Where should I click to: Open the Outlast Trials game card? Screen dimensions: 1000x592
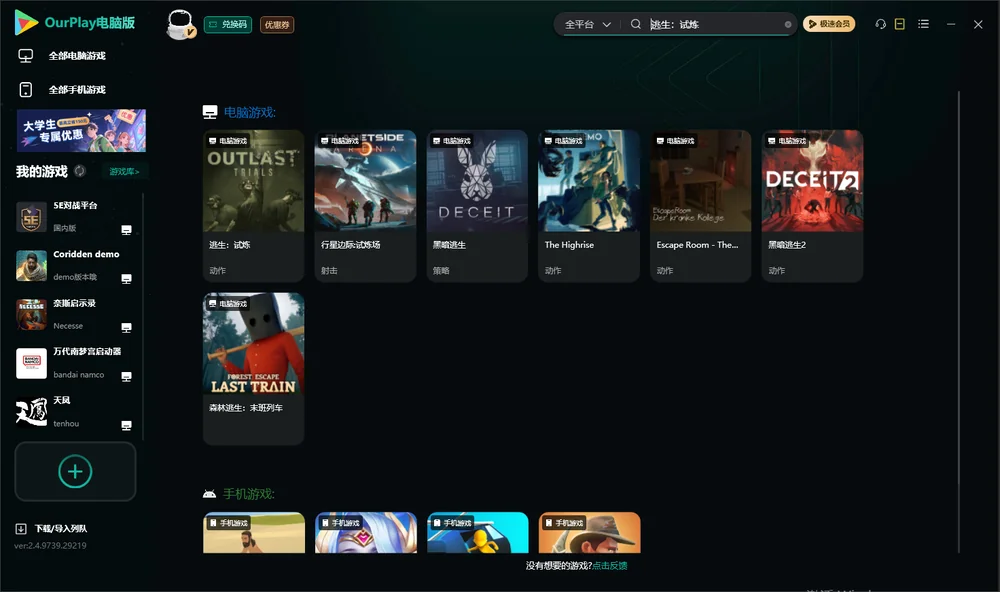[x=253, y=205]
